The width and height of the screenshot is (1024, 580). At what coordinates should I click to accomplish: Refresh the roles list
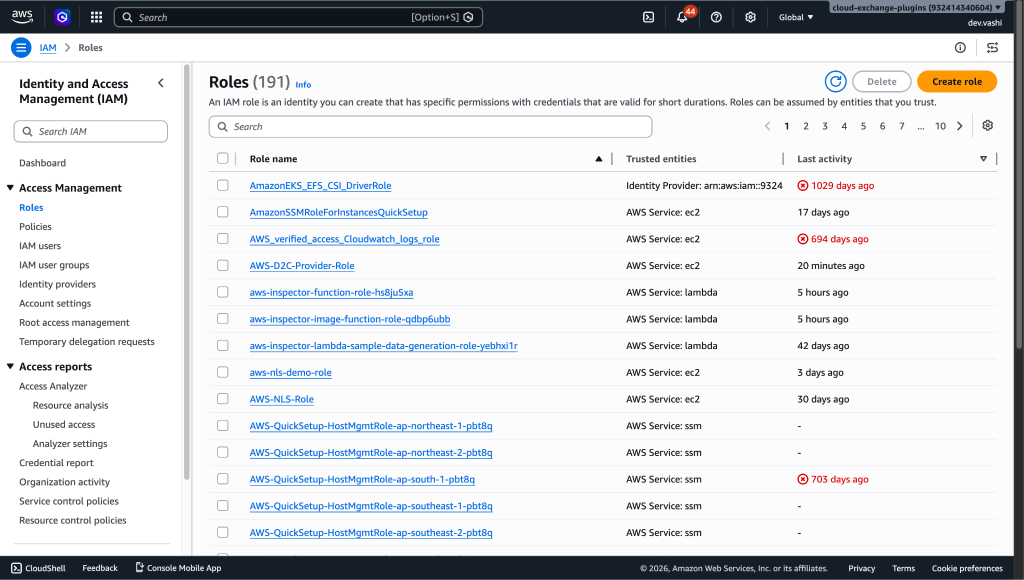coord(835,82)
